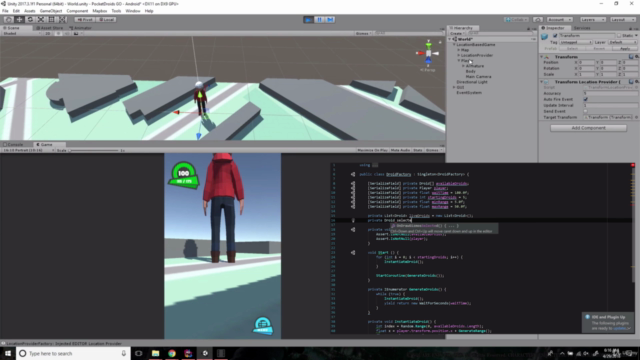Select the Rotate tool in the toolbar
640x360 pixels.
tap(30, 20)
